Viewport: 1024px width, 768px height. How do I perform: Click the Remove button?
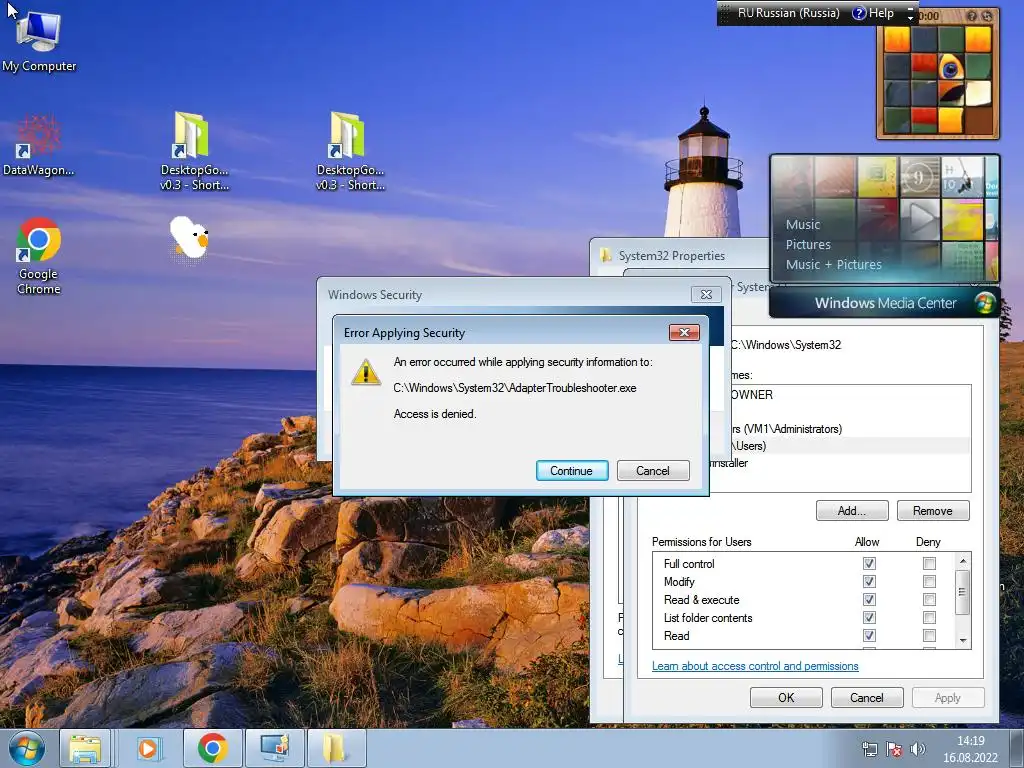[933, 511]
